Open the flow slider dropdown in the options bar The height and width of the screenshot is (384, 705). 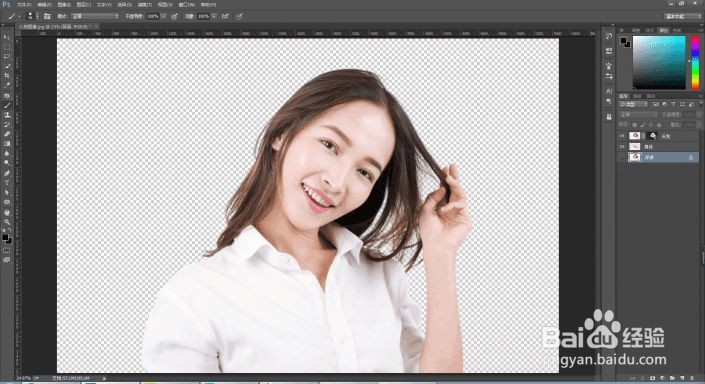(214, 16)
